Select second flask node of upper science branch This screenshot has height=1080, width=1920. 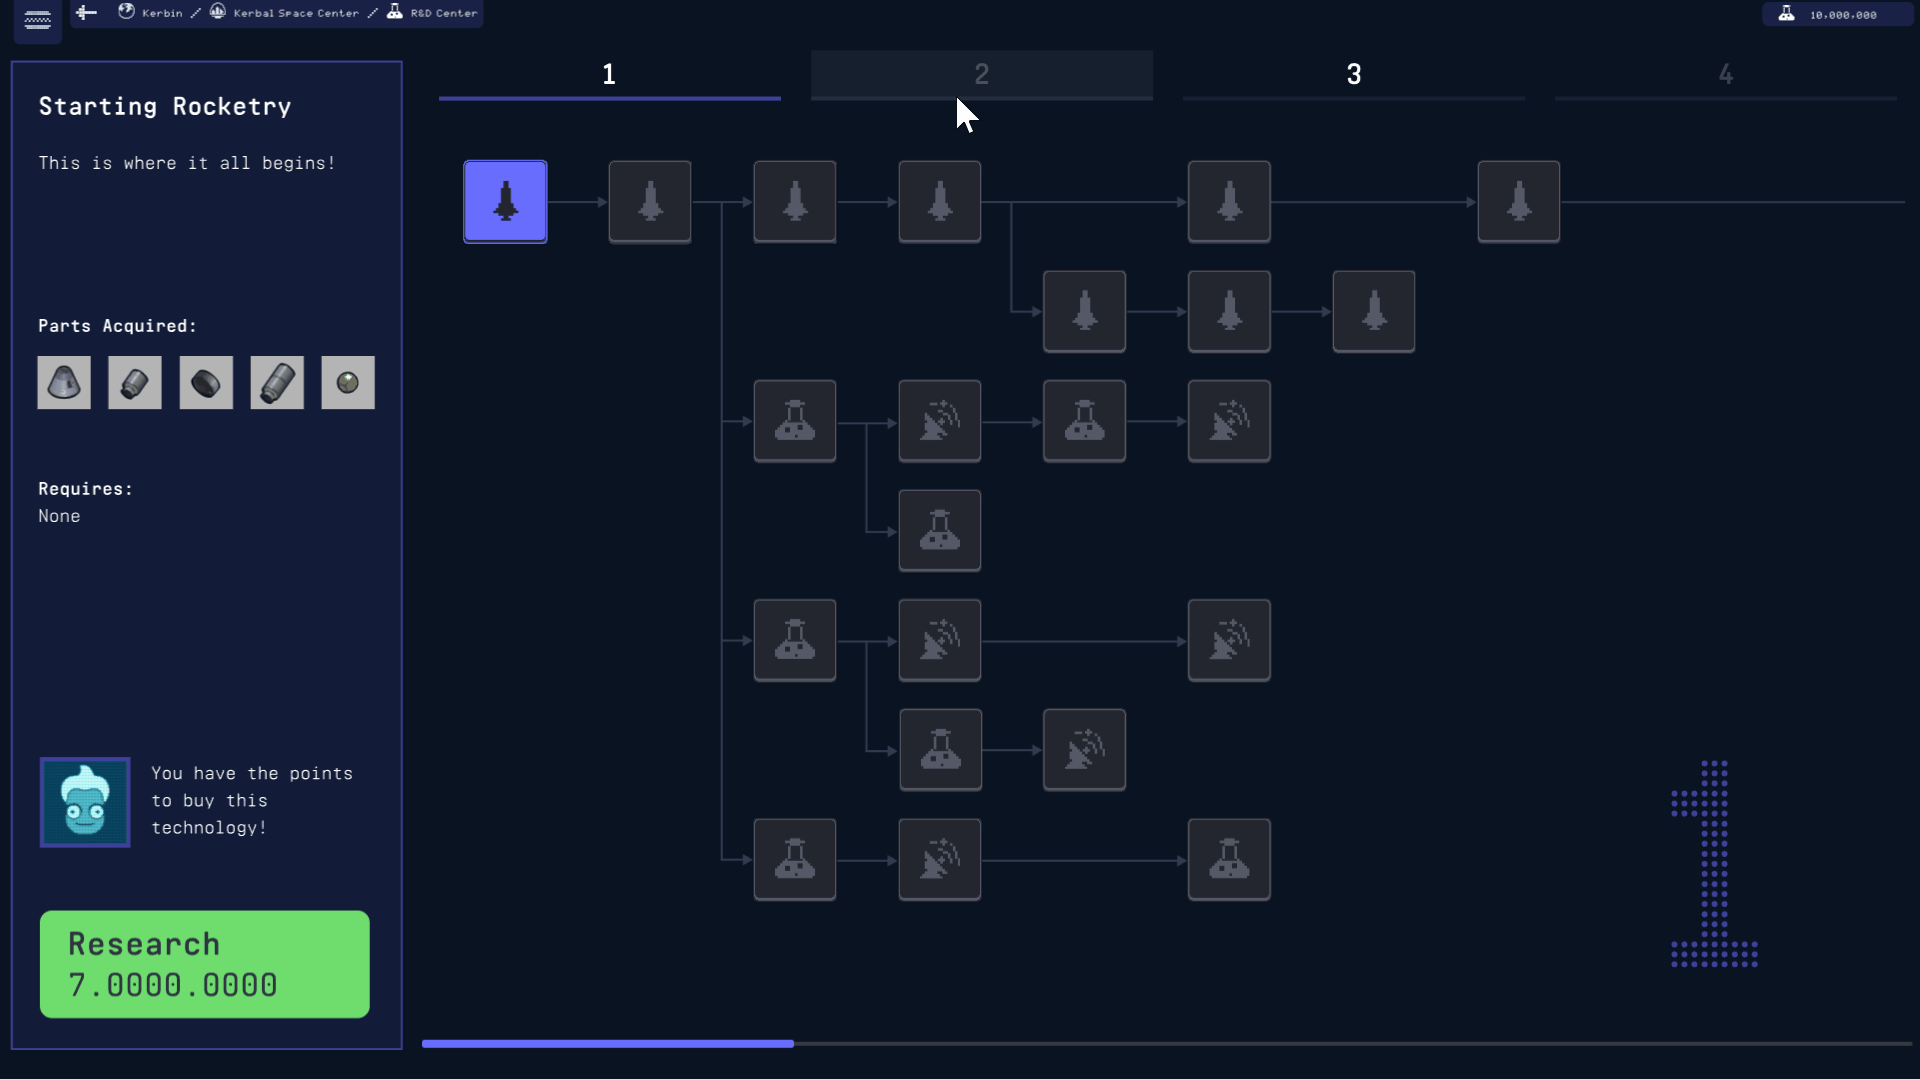tap(1084, 421)
